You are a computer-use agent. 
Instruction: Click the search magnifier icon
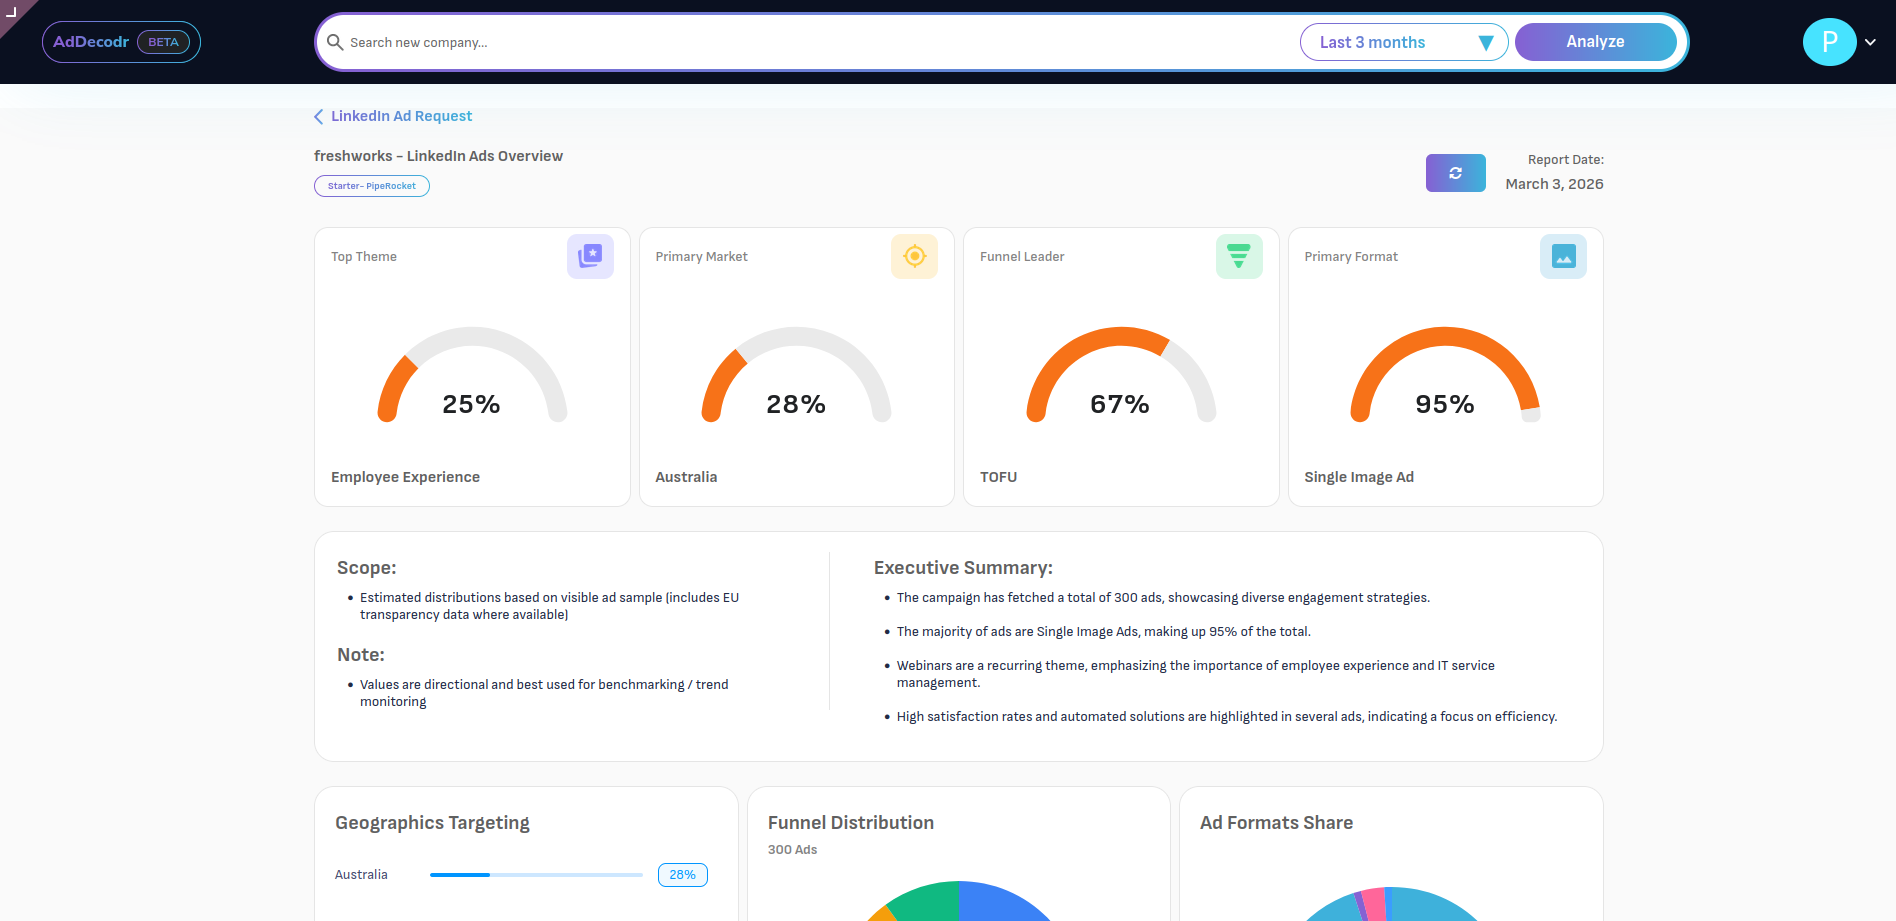335,42
